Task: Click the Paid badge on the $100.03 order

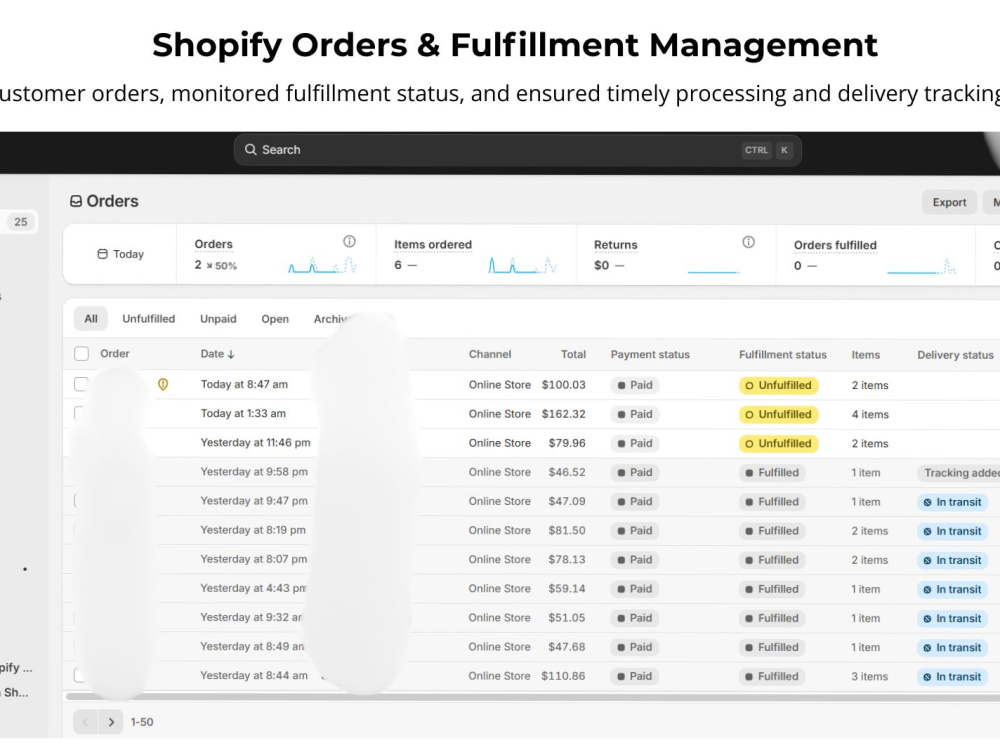Action: click(x=635, y=385)
